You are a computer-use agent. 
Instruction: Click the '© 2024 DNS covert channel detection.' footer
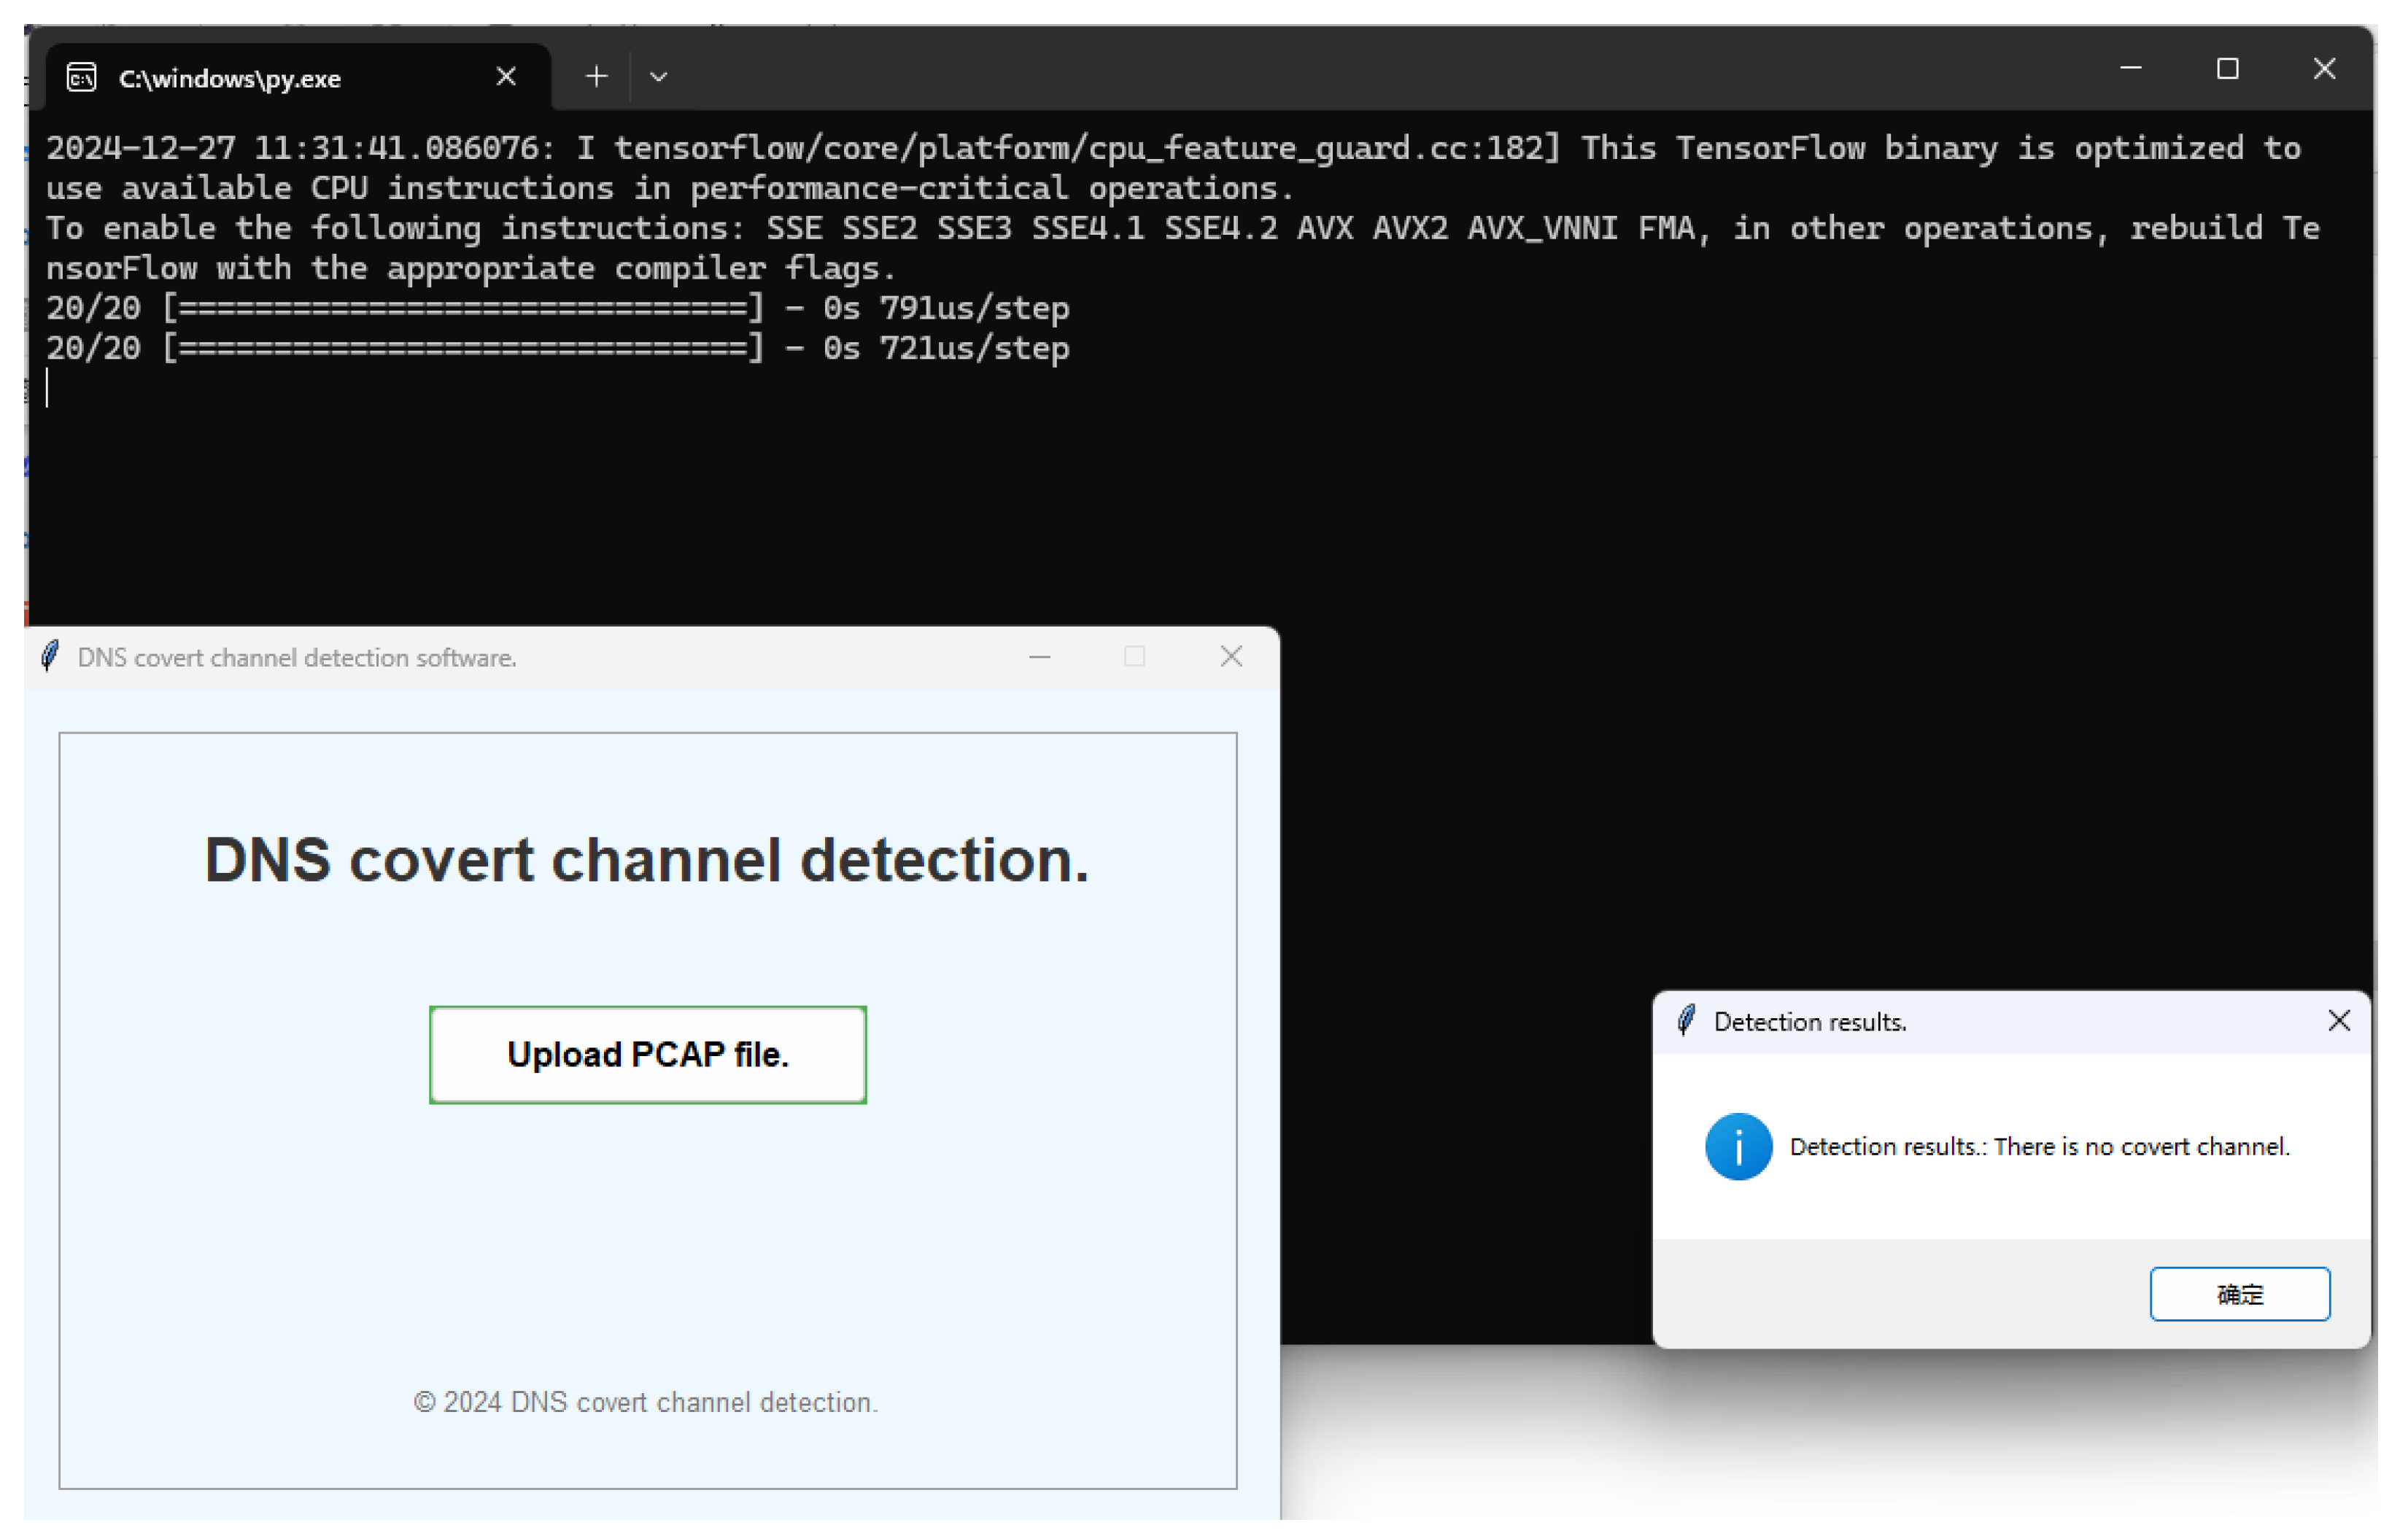[x=646, y=1402]
